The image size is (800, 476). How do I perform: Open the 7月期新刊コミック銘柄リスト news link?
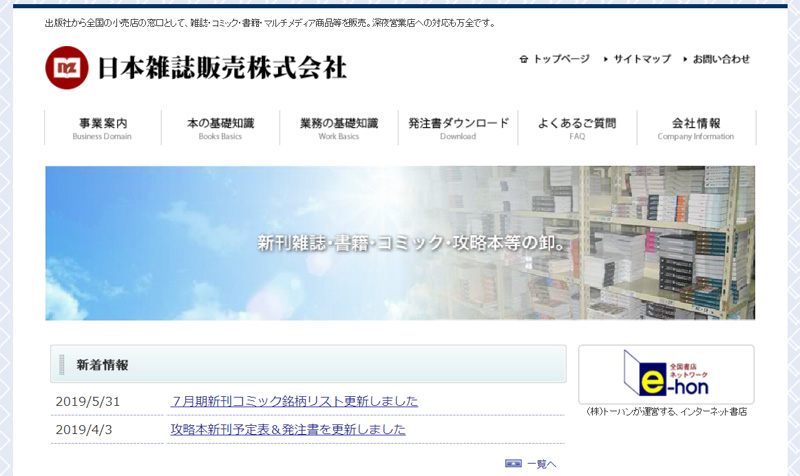[294, 401]
